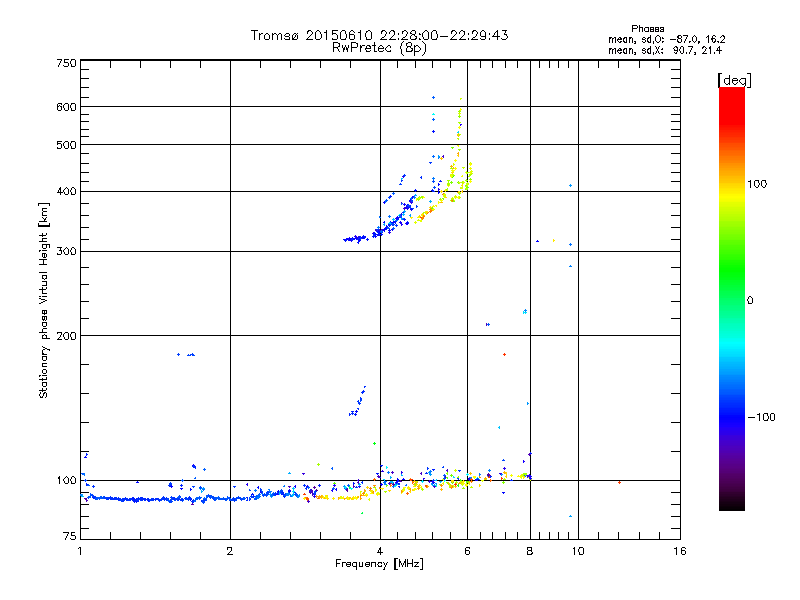Click the 'Phases' header text

coord(647,29)
